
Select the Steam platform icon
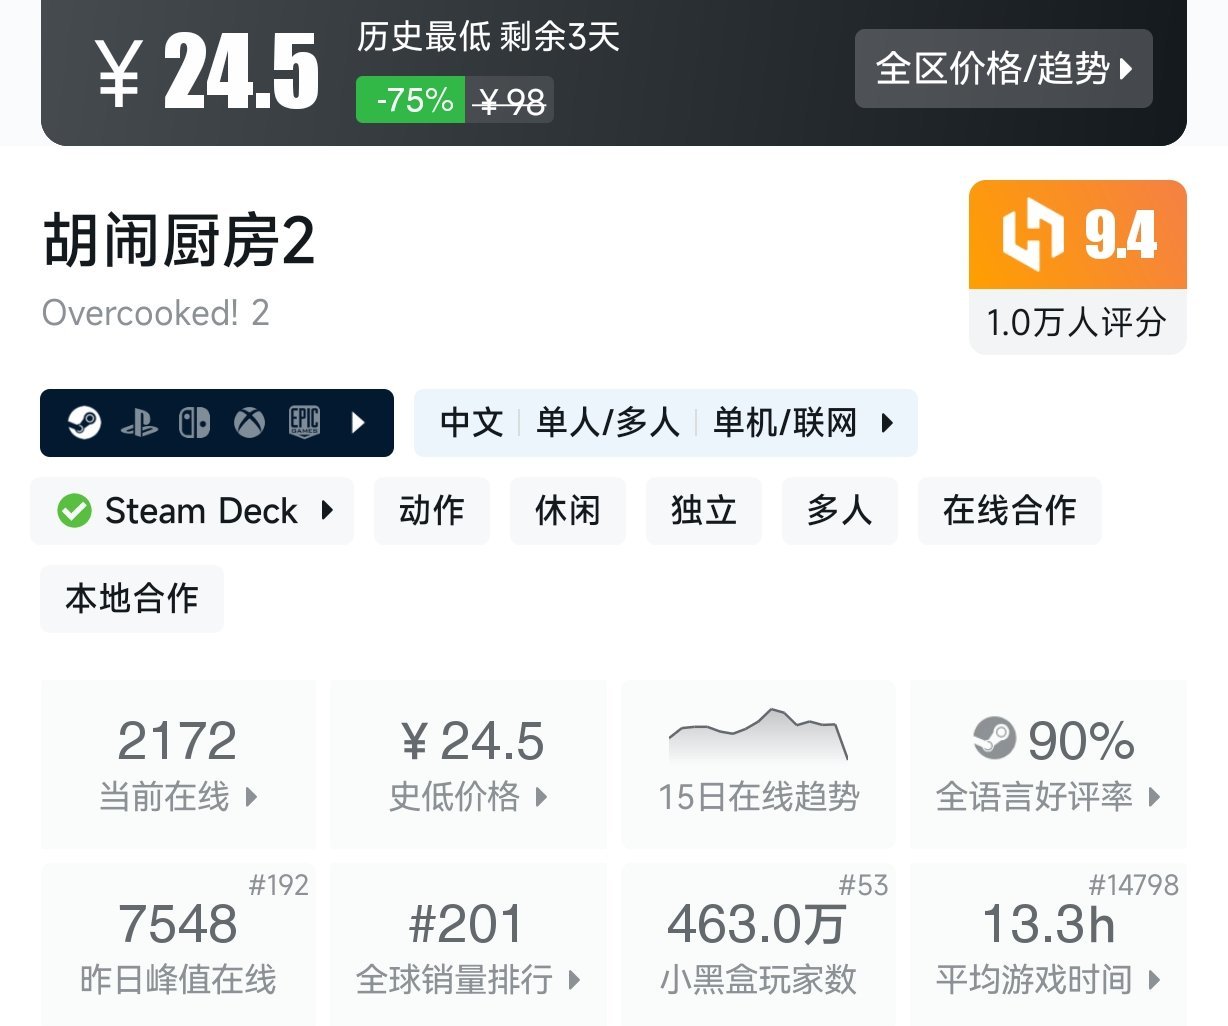(x=85, y=423)
